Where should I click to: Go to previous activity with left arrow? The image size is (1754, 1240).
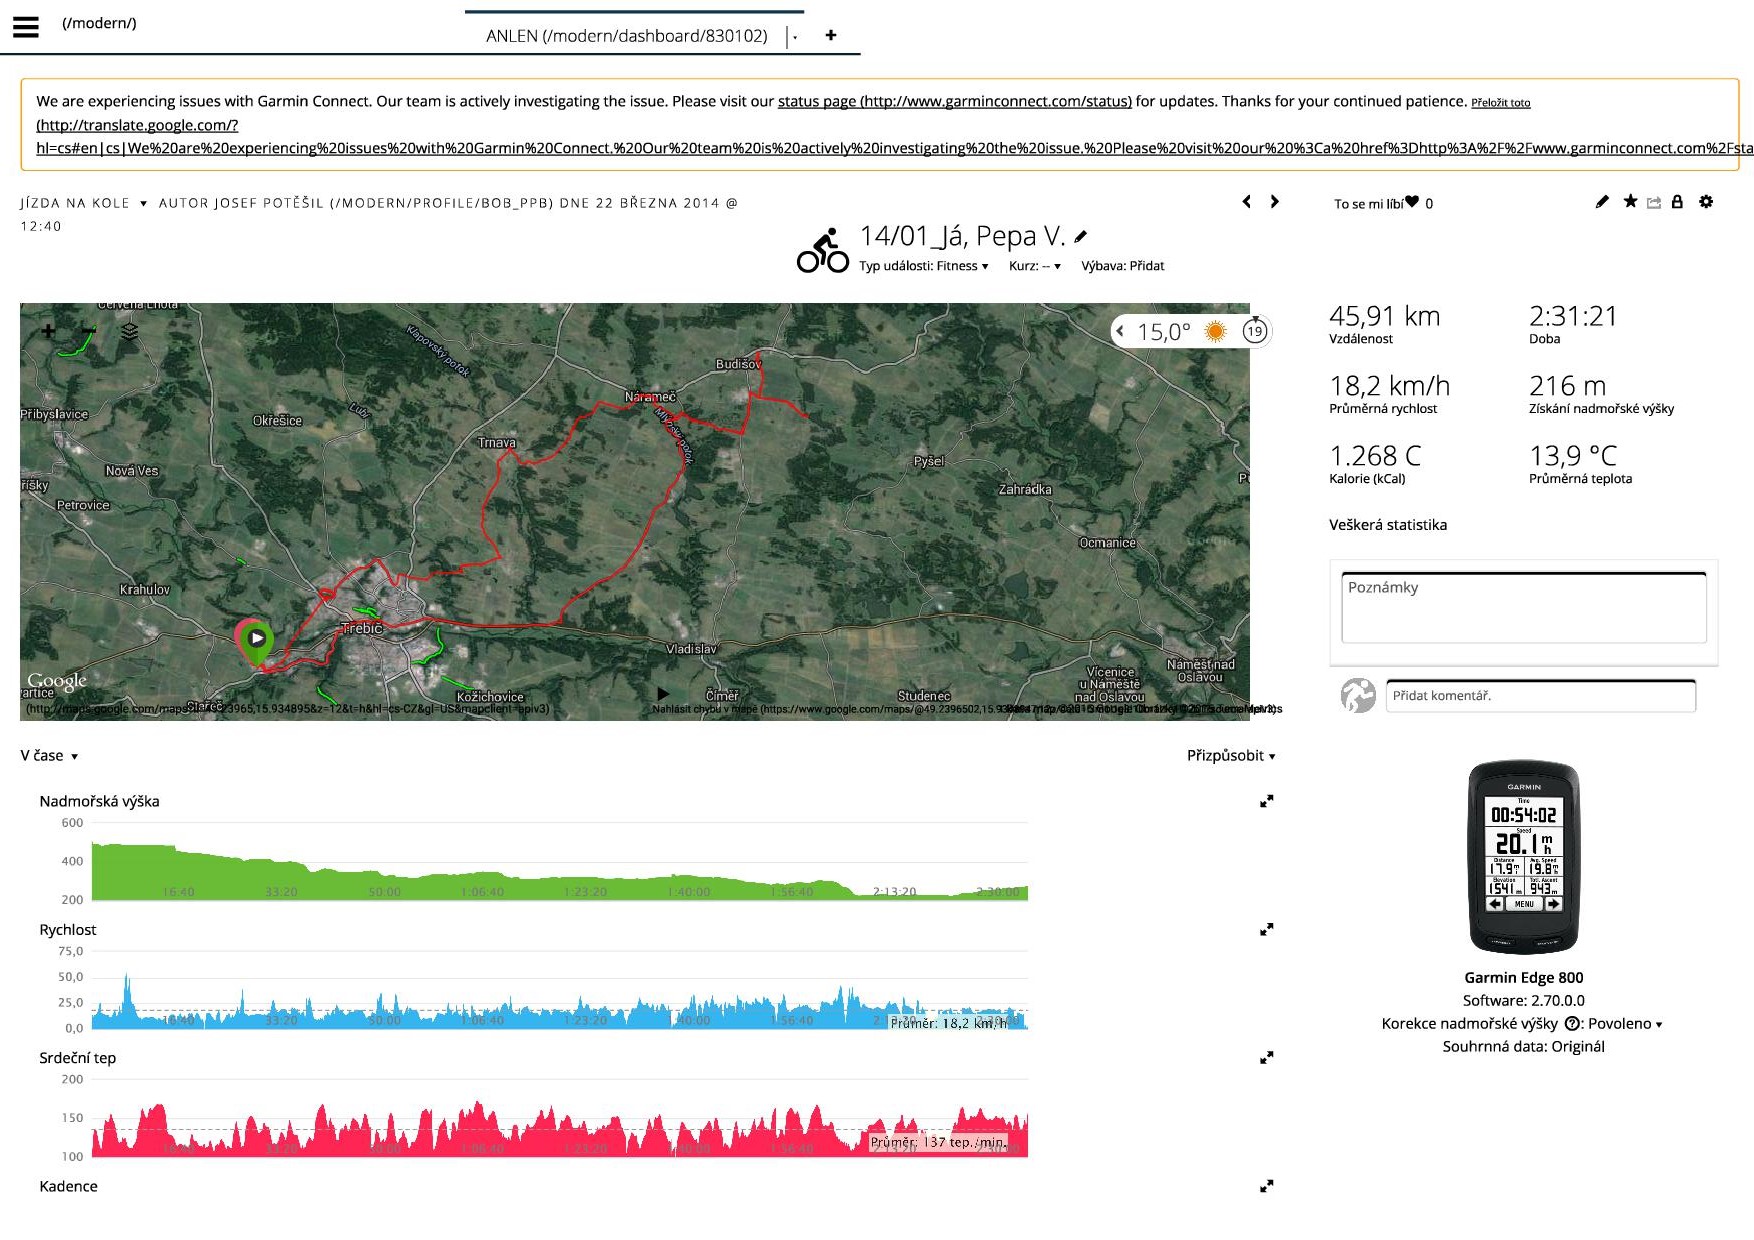point(1246,201)
